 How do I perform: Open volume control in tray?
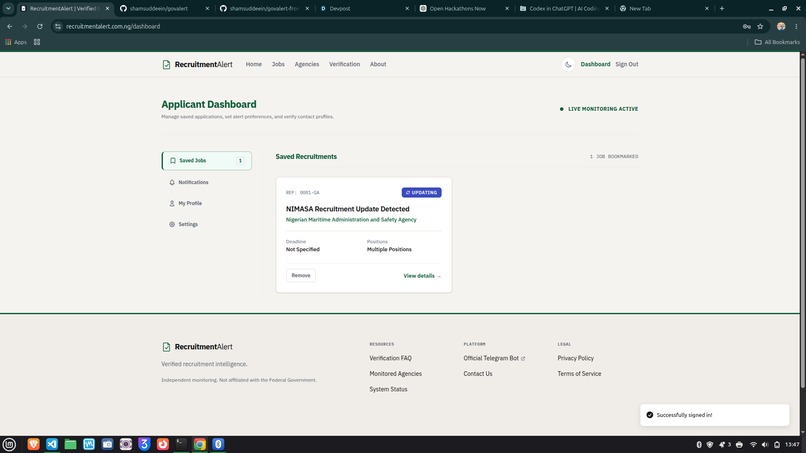(765, 445)
